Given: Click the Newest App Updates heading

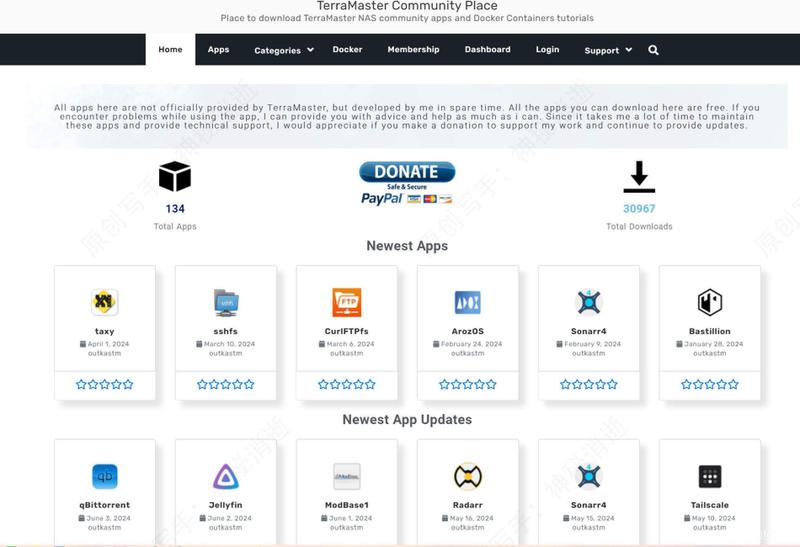Looking at the screenshot, I should tap(407, 420).
